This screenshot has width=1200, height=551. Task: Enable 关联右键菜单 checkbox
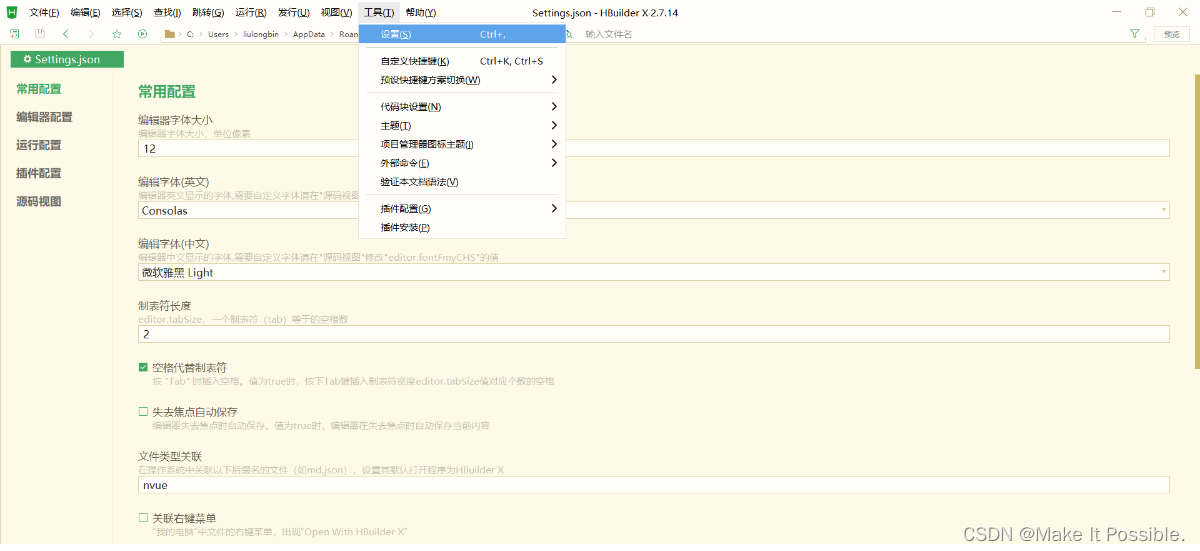(x=143, y=518)
